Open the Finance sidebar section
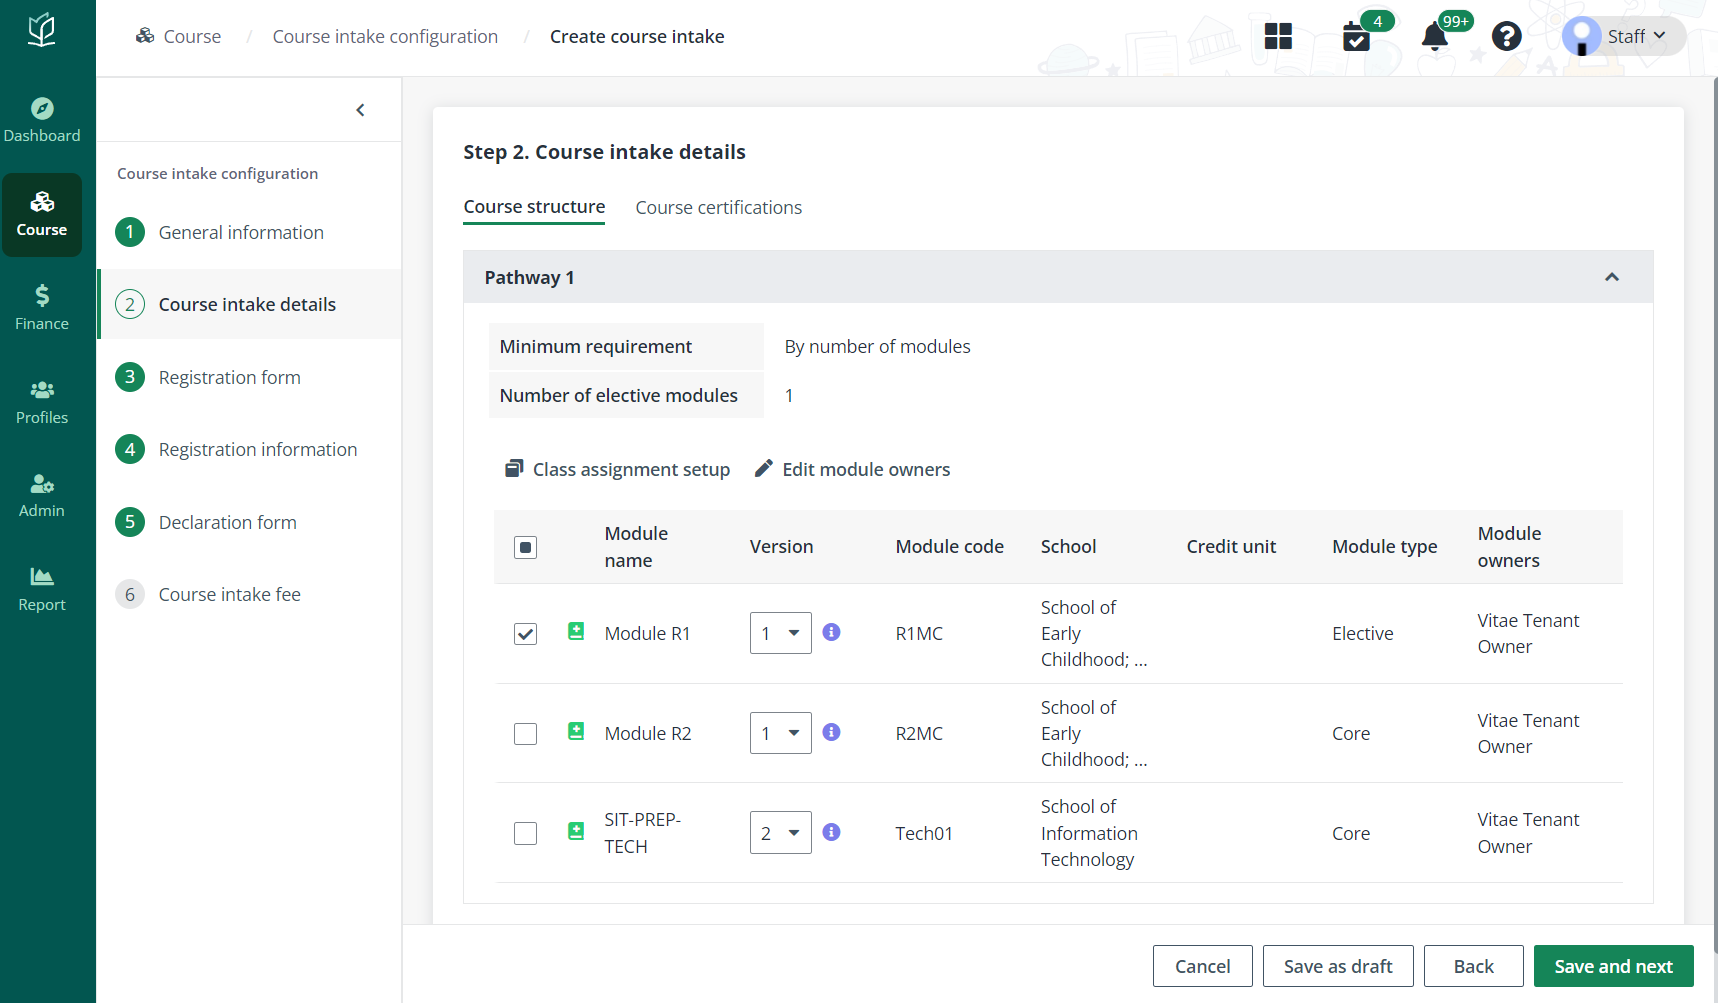Screen dimensions: 1718x1003 pos(42,308)
